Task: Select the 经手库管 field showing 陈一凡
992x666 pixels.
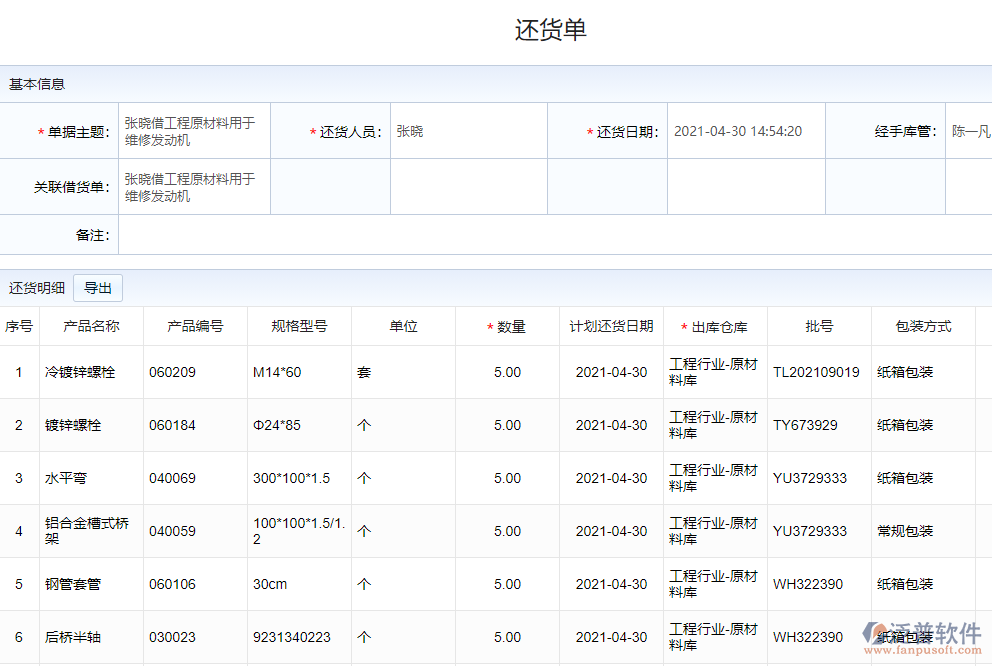Action: pyautogui.click(x=969, y=131)
